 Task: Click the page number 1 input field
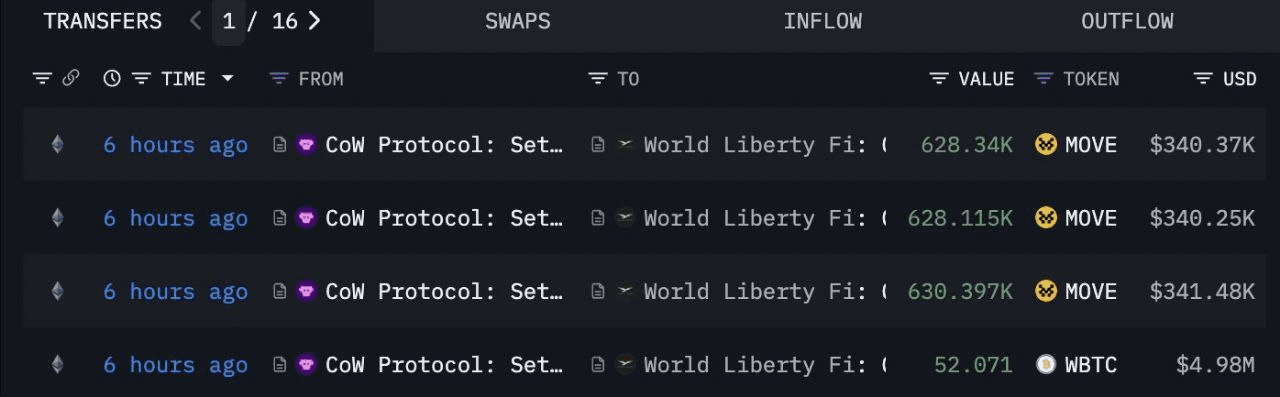pos(229,21)
